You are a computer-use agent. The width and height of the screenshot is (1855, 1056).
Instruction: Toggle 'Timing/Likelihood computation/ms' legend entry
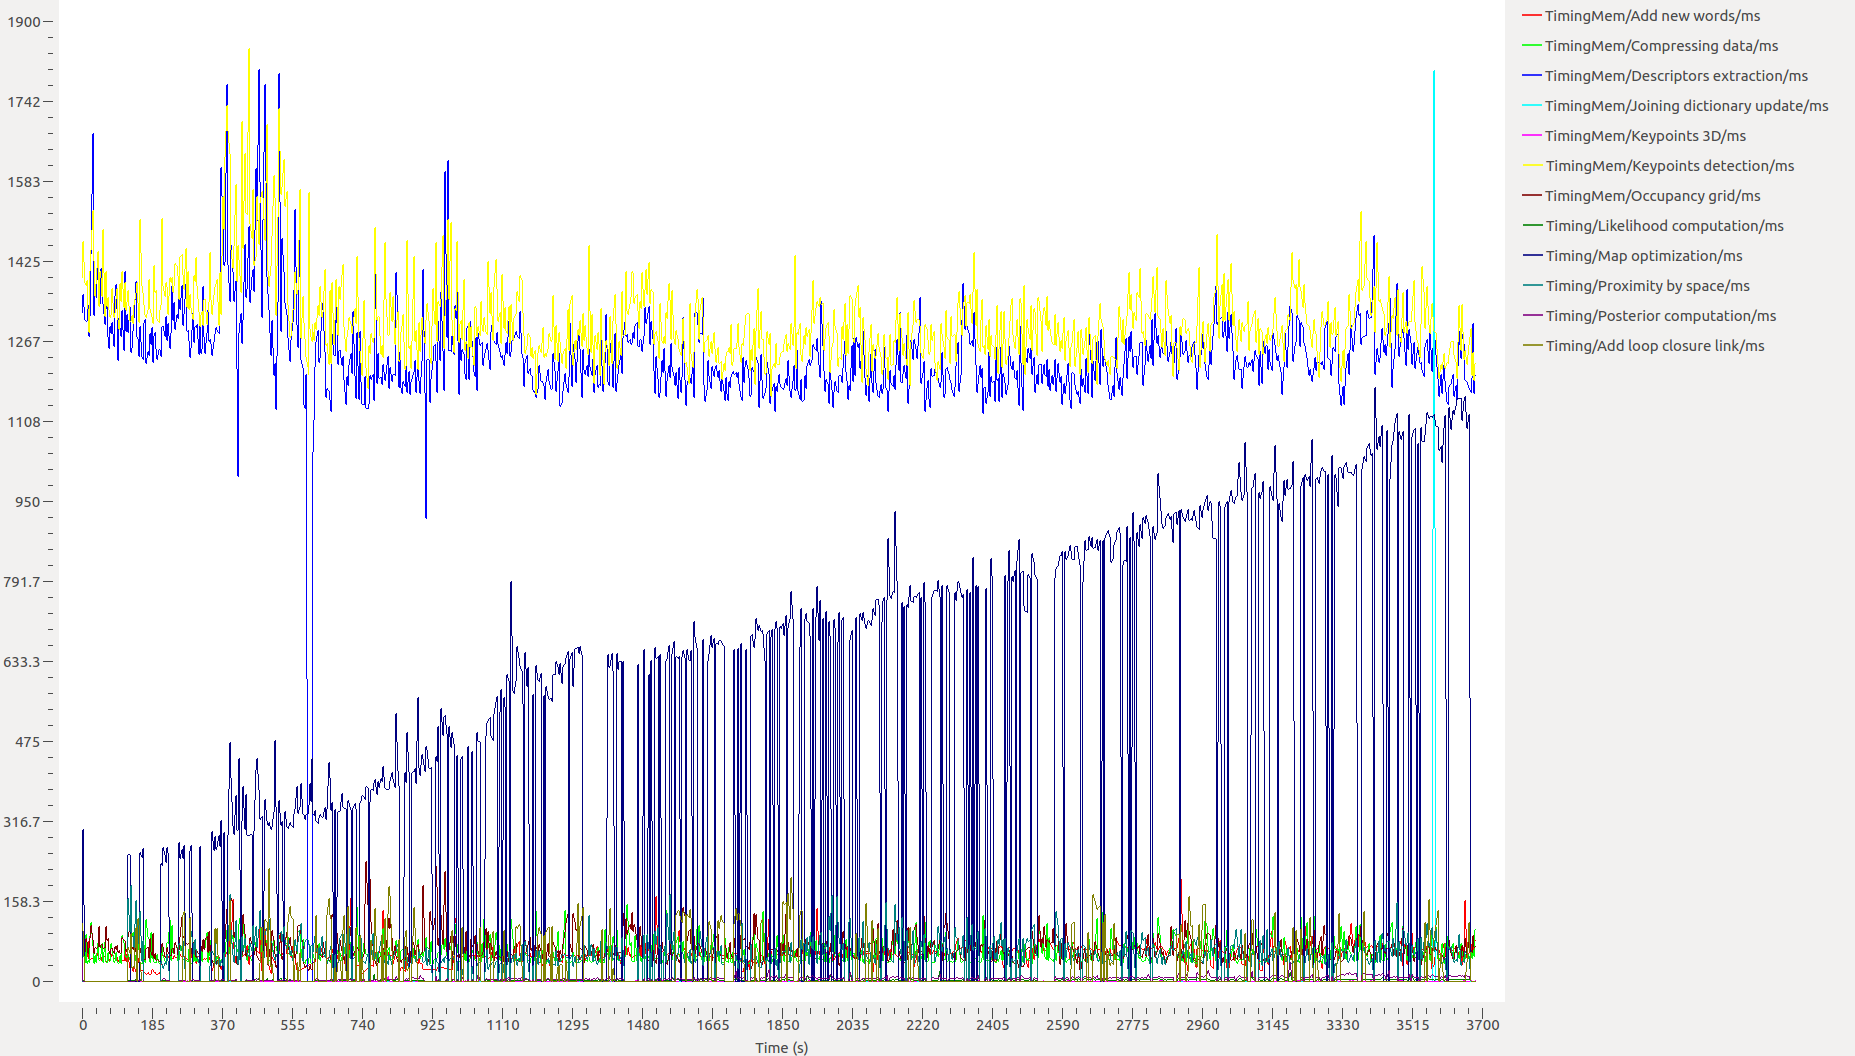pos(1664,226)
